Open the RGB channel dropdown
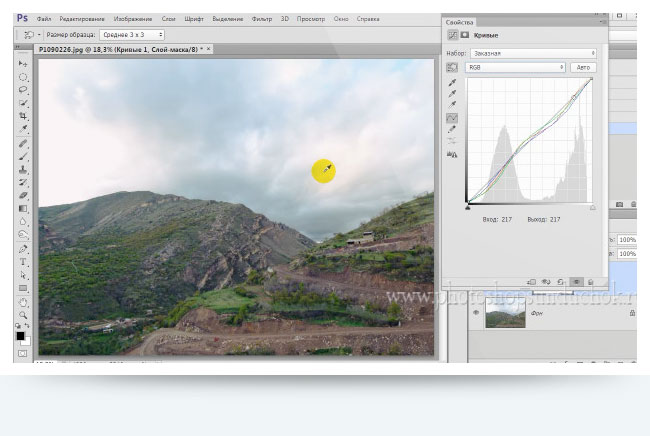 [515, 67]
